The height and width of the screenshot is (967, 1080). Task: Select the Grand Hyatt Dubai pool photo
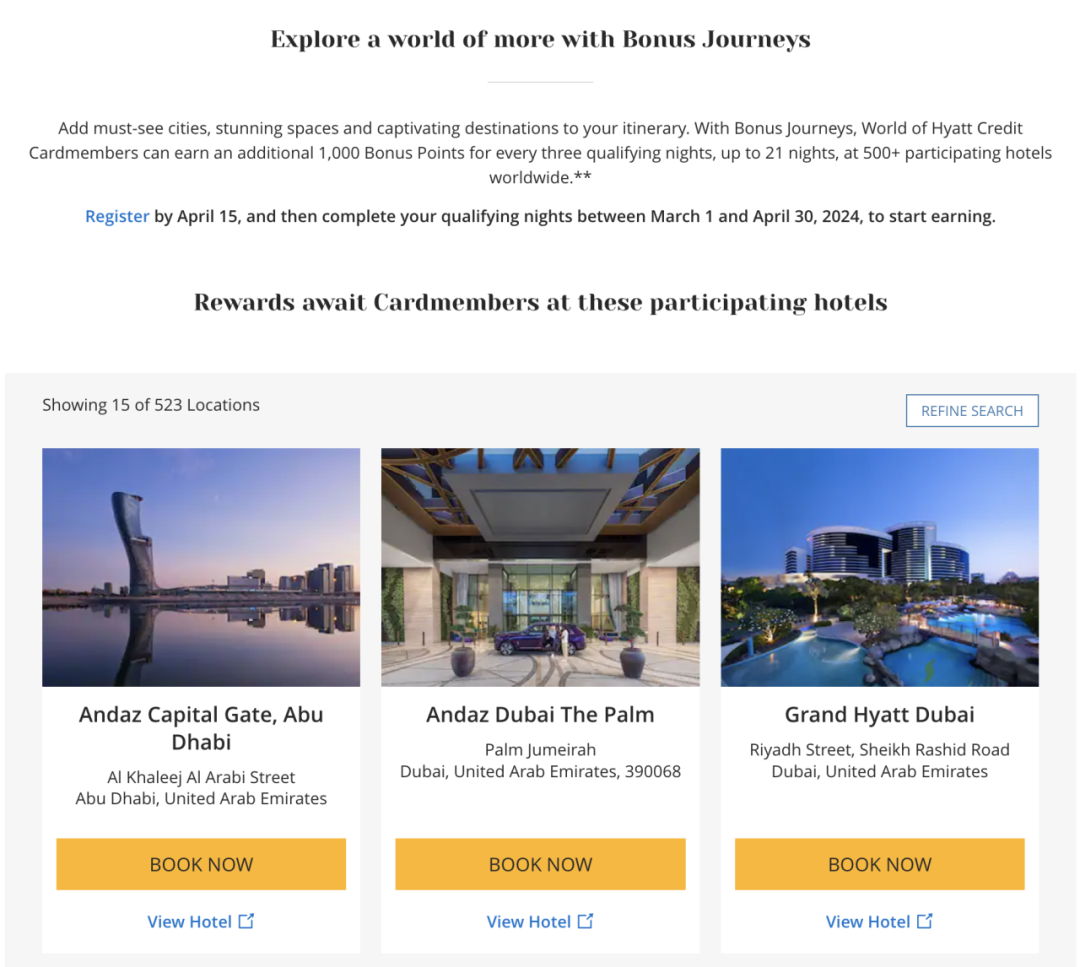point(880,568)
